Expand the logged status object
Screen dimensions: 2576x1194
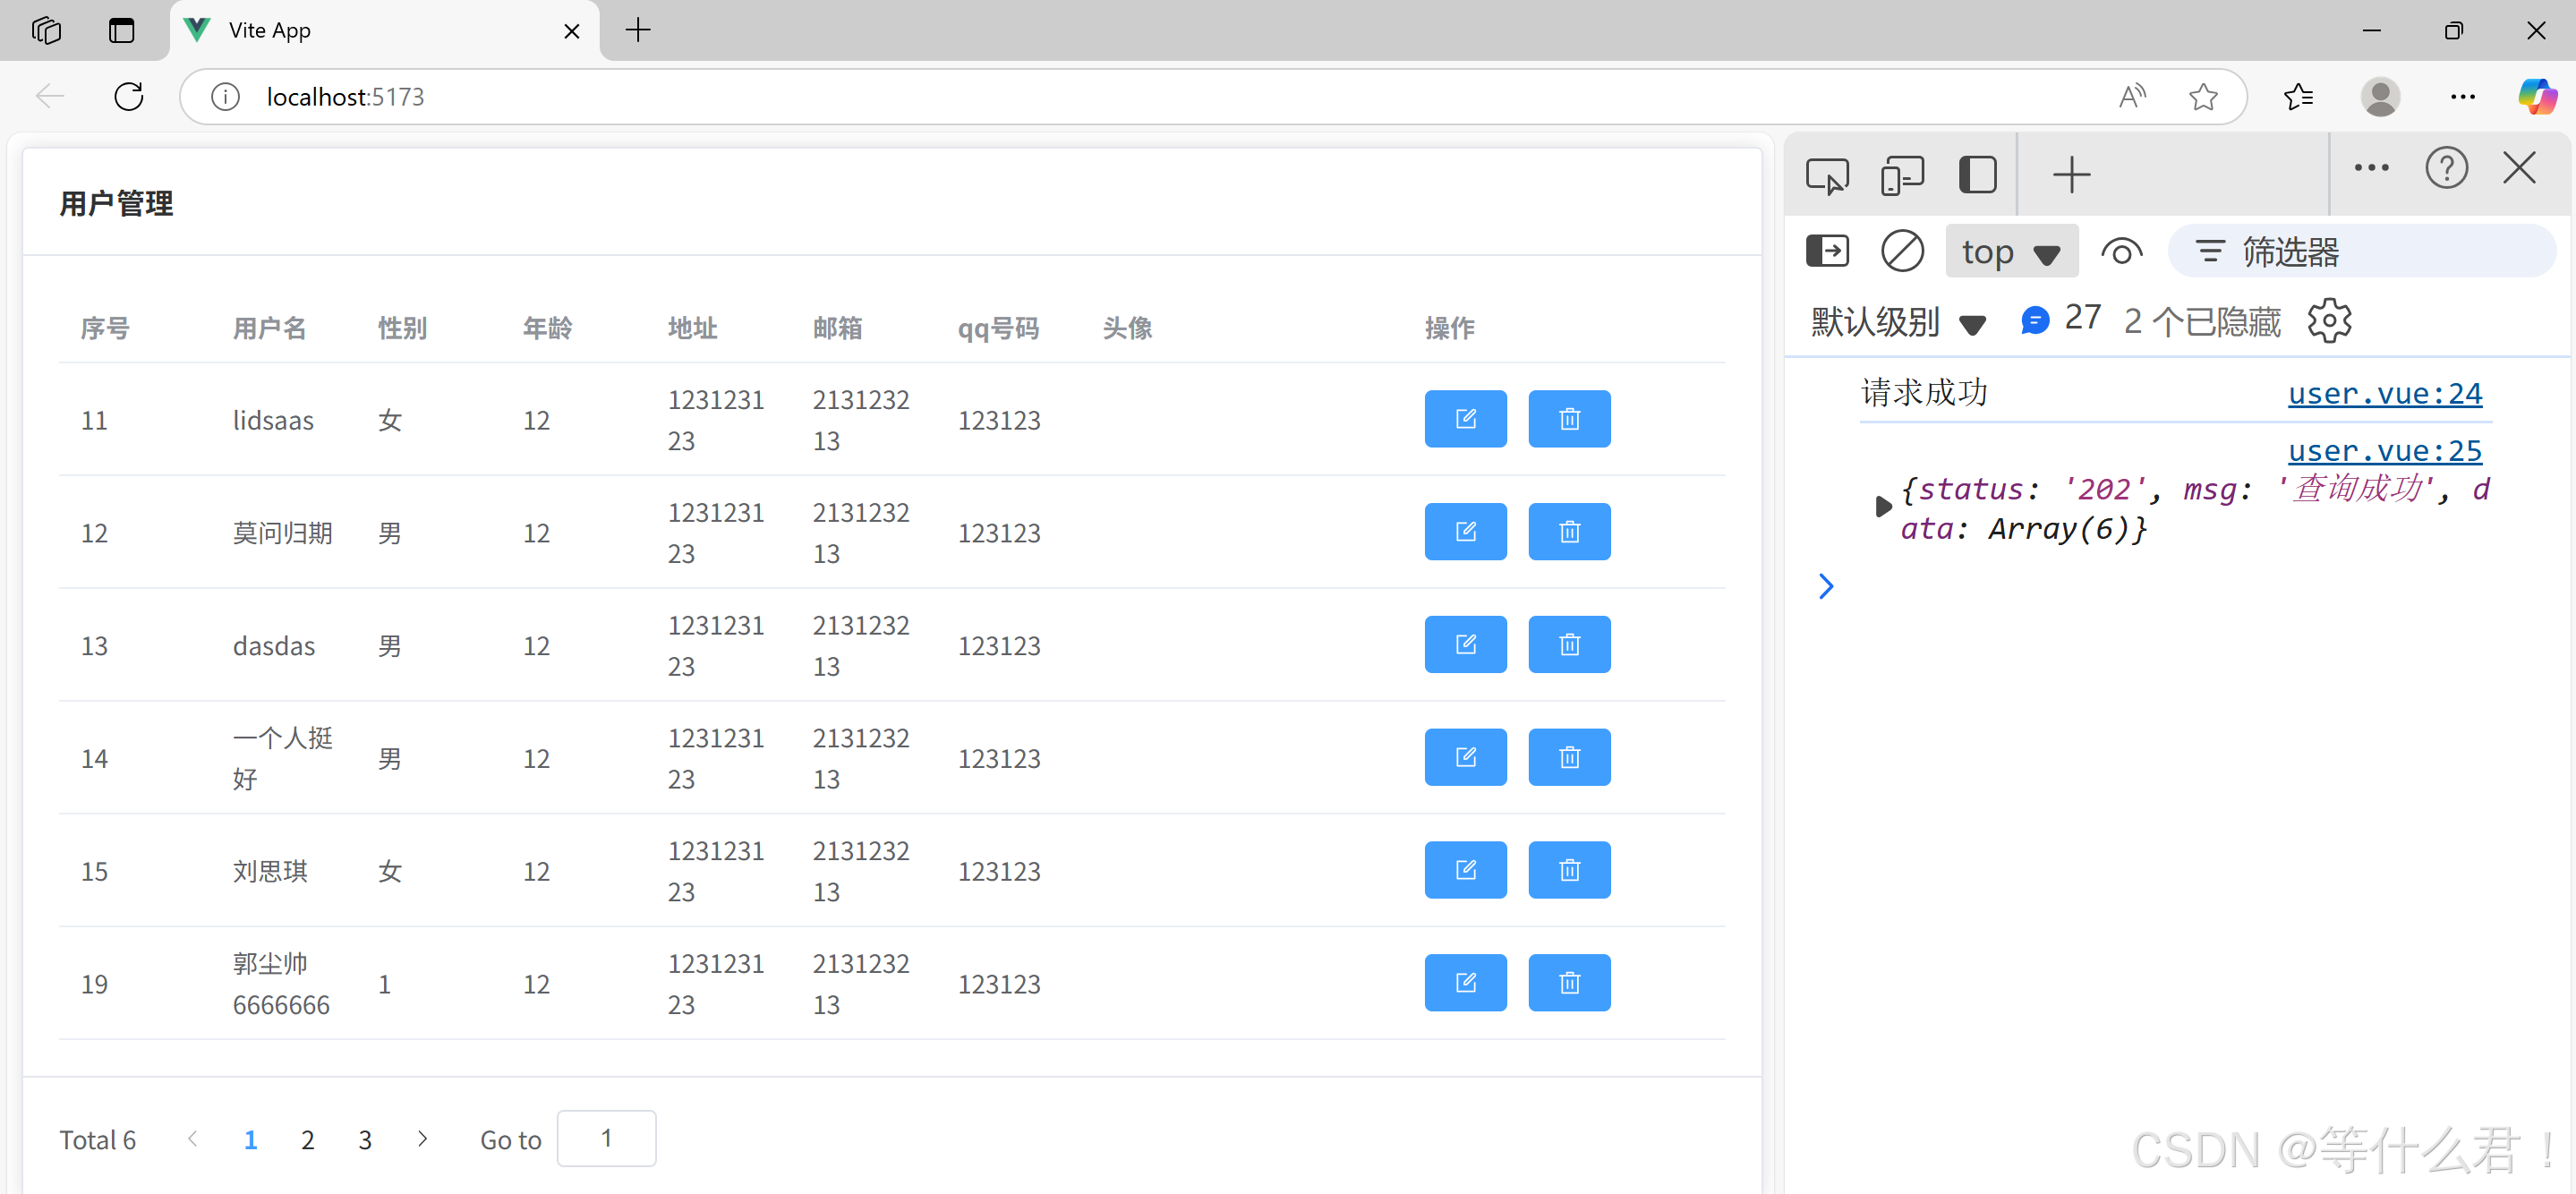pos(1882,506)
